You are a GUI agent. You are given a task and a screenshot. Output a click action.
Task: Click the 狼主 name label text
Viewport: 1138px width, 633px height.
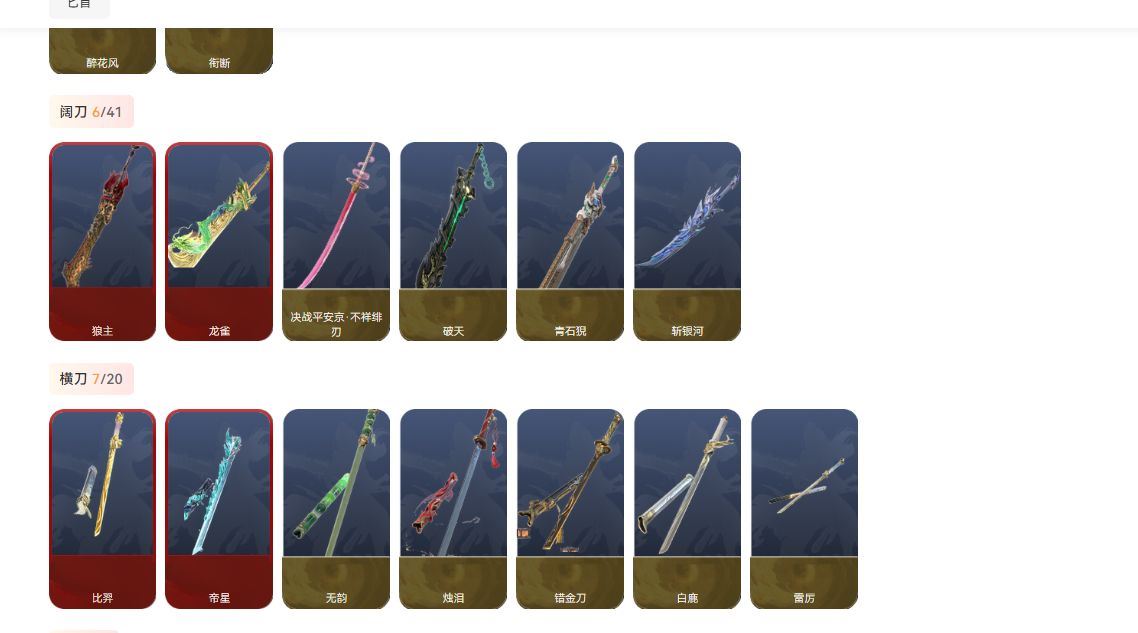click(102, 331)
